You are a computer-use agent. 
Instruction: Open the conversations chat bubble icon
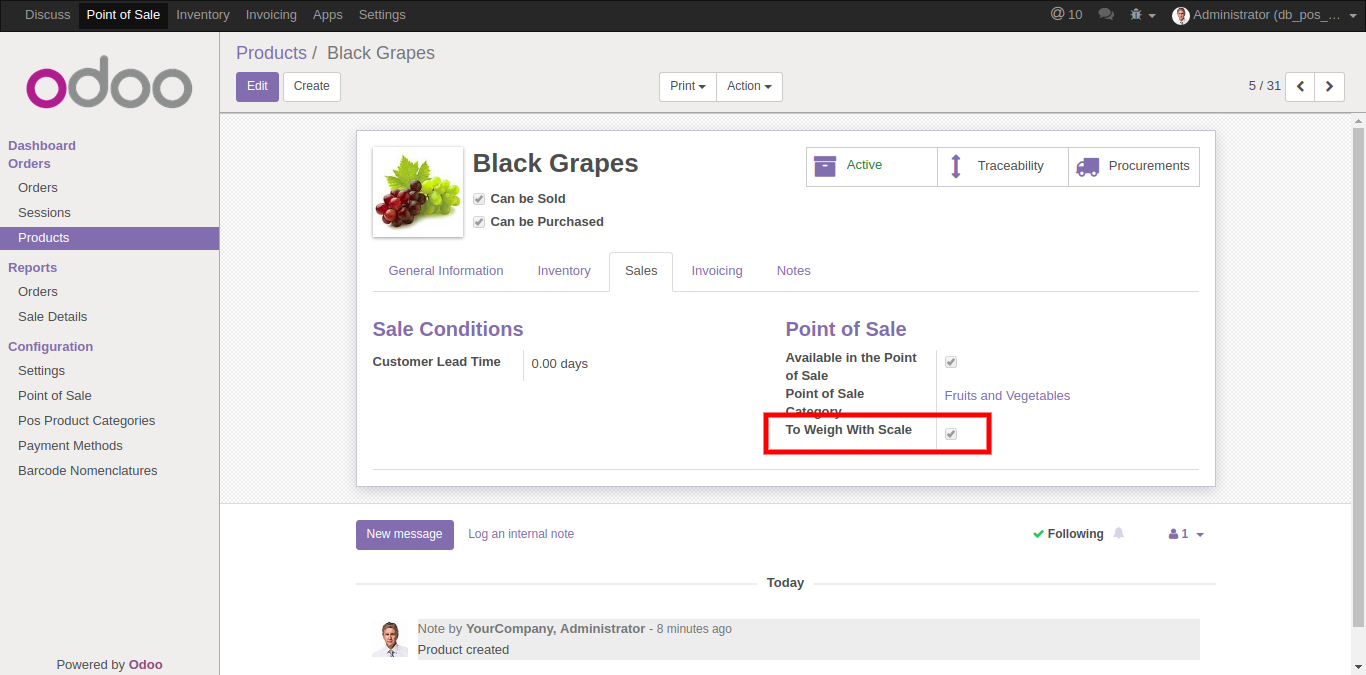pos(1106,15)
